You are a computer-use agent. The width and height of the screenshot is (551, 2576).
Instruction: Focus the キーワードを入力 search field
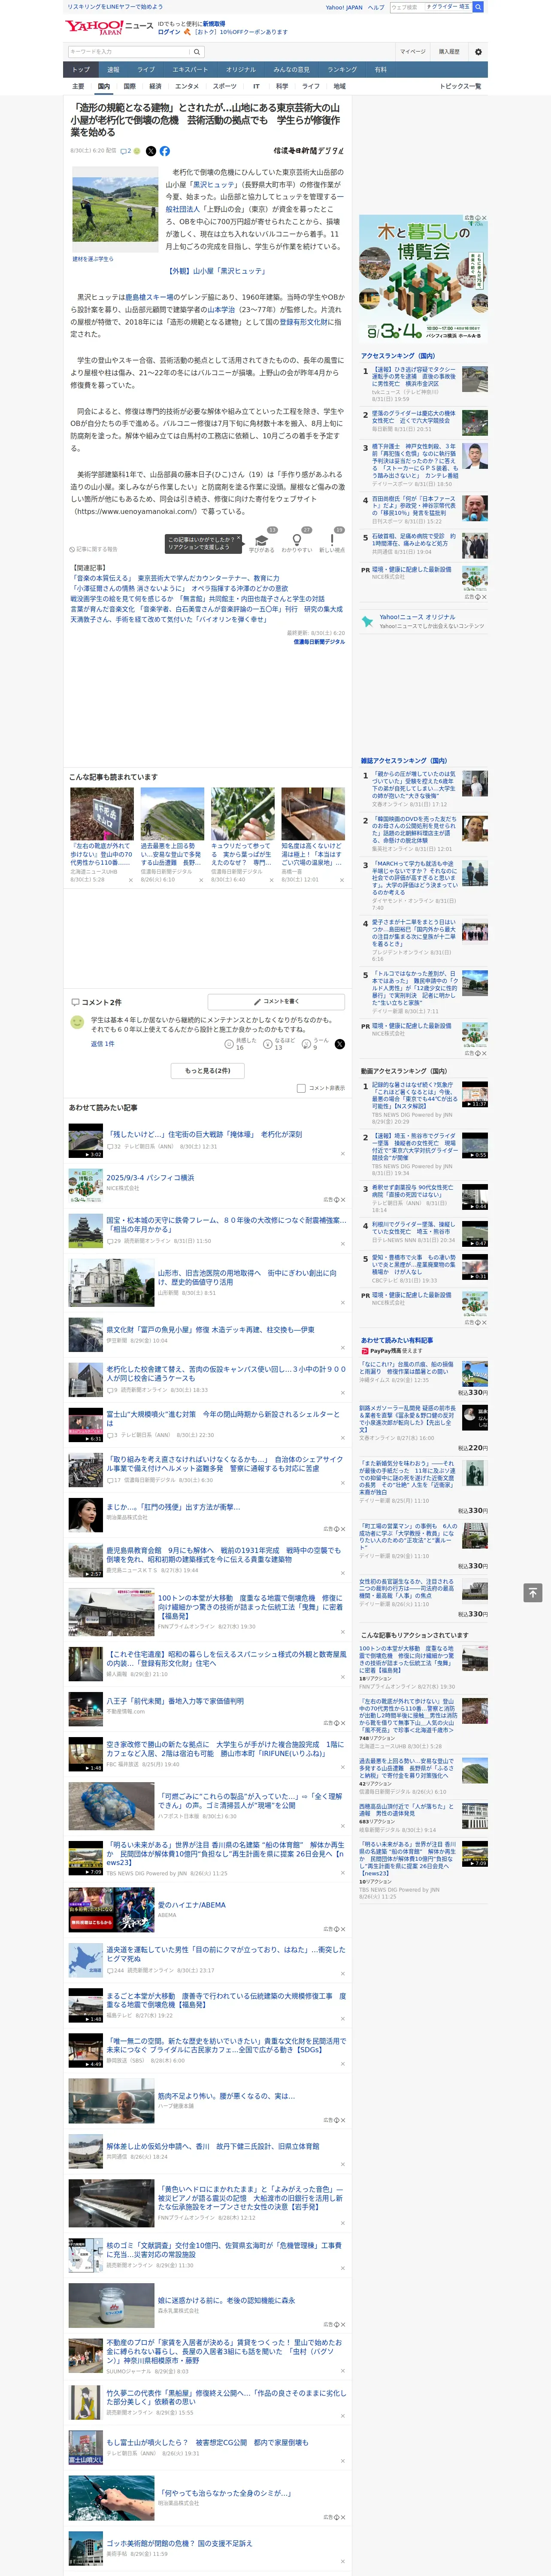129,52
